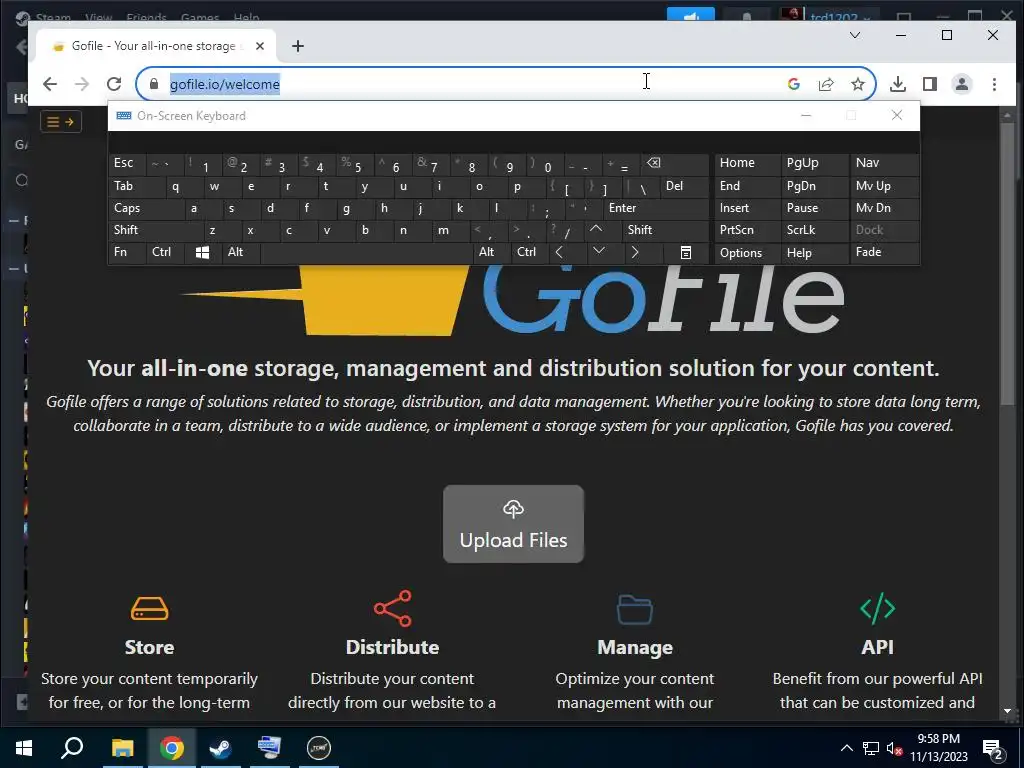Close the Gofile browser tab

point(260,46)
